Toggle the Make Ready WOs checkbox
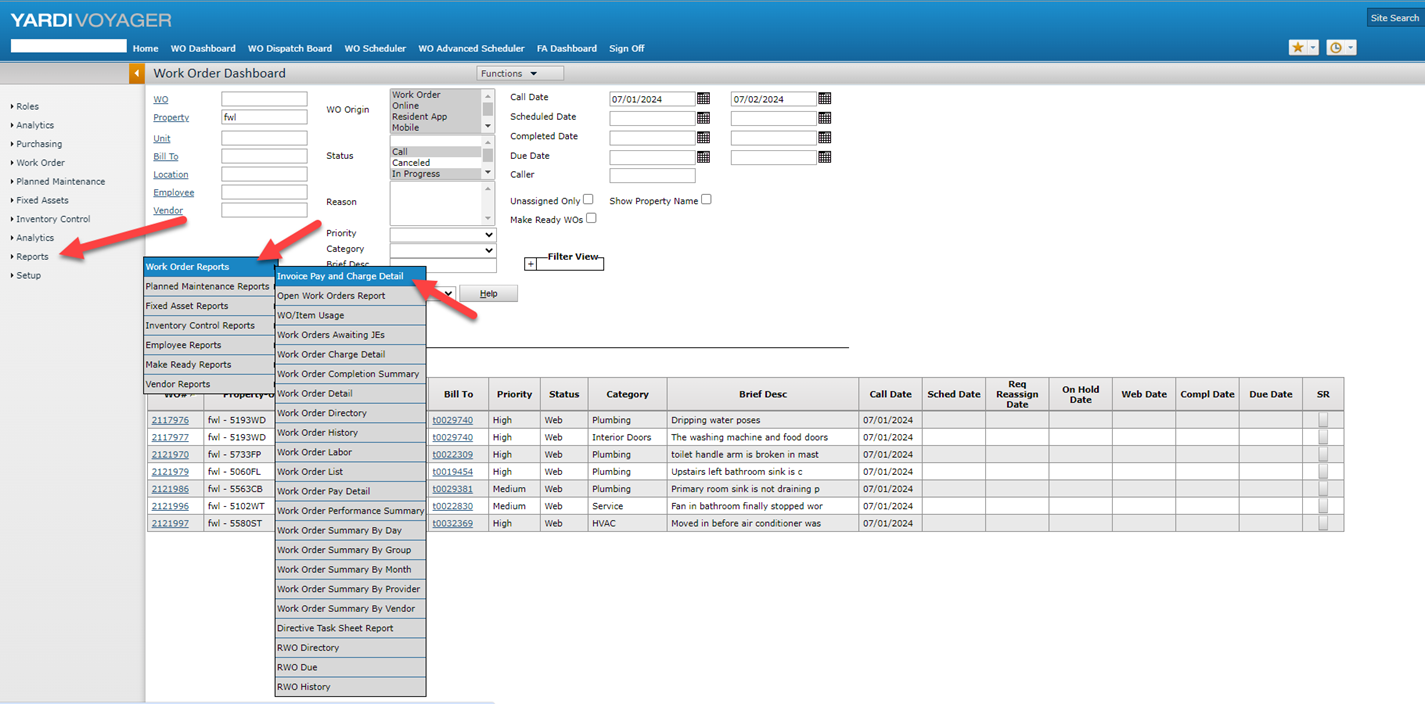The height and width of the screenshot is (704, 1425). pos(591,218)
